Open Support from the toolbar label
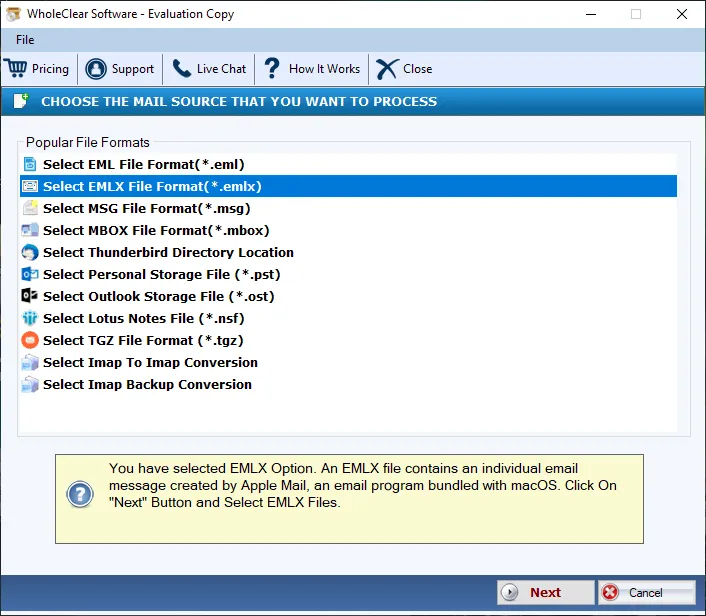 point(133,69)
